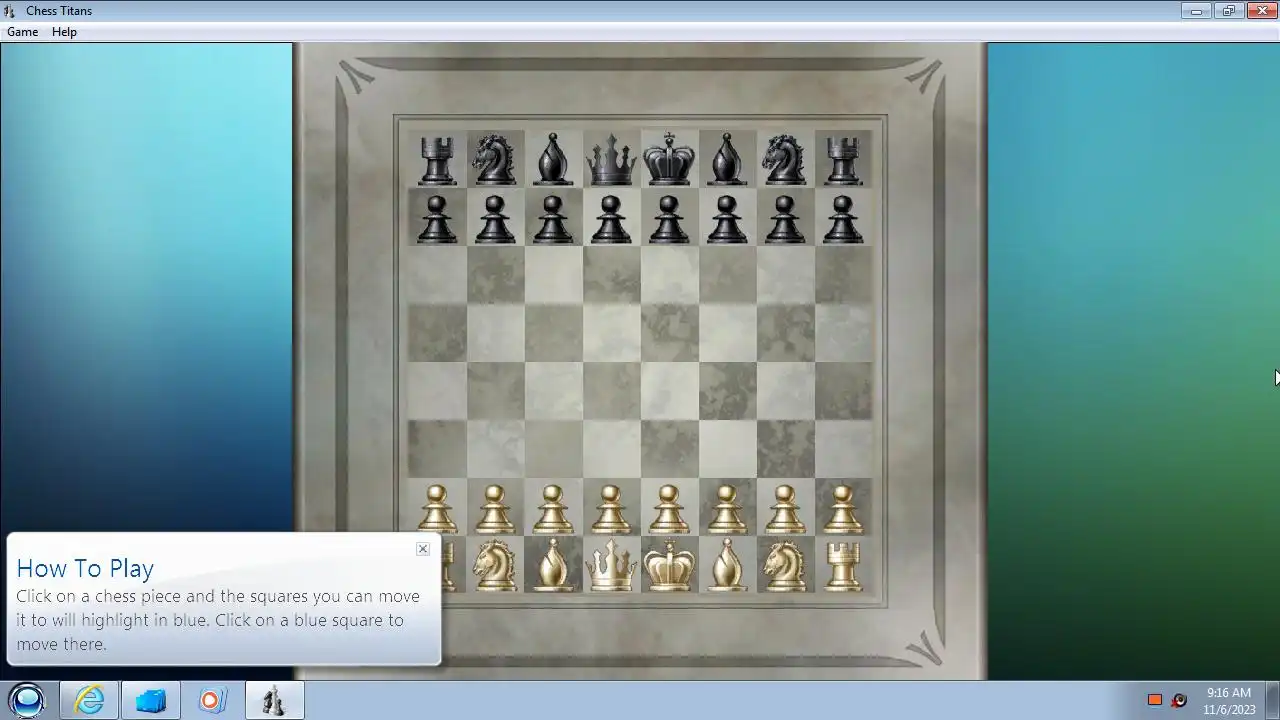Pick the white pawn on e2

click(x=669, y=508)
